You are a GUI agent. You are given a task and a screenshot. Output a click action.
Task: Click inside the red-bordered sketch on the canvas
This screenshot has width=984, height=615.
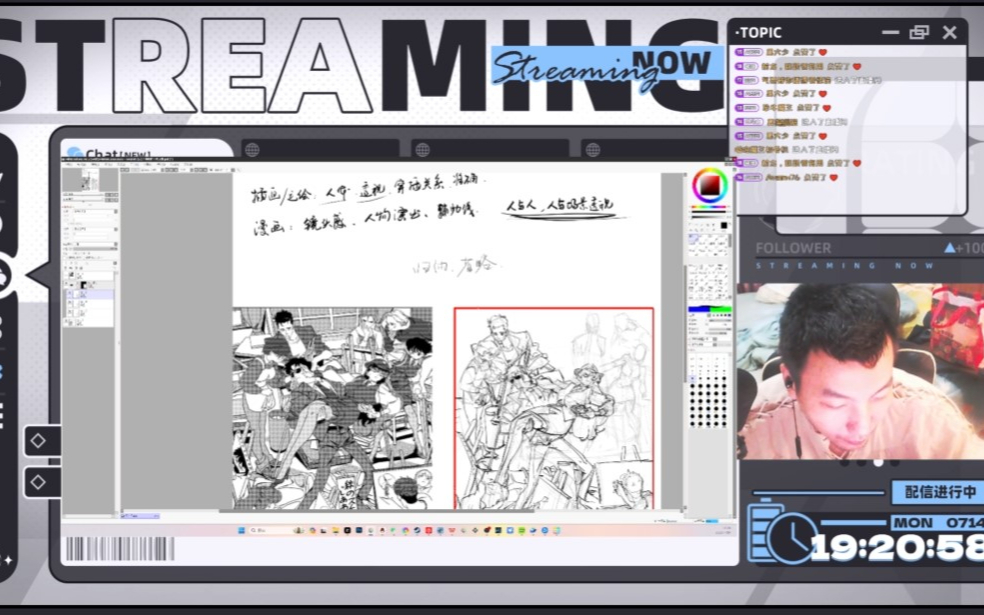[554, 408]
